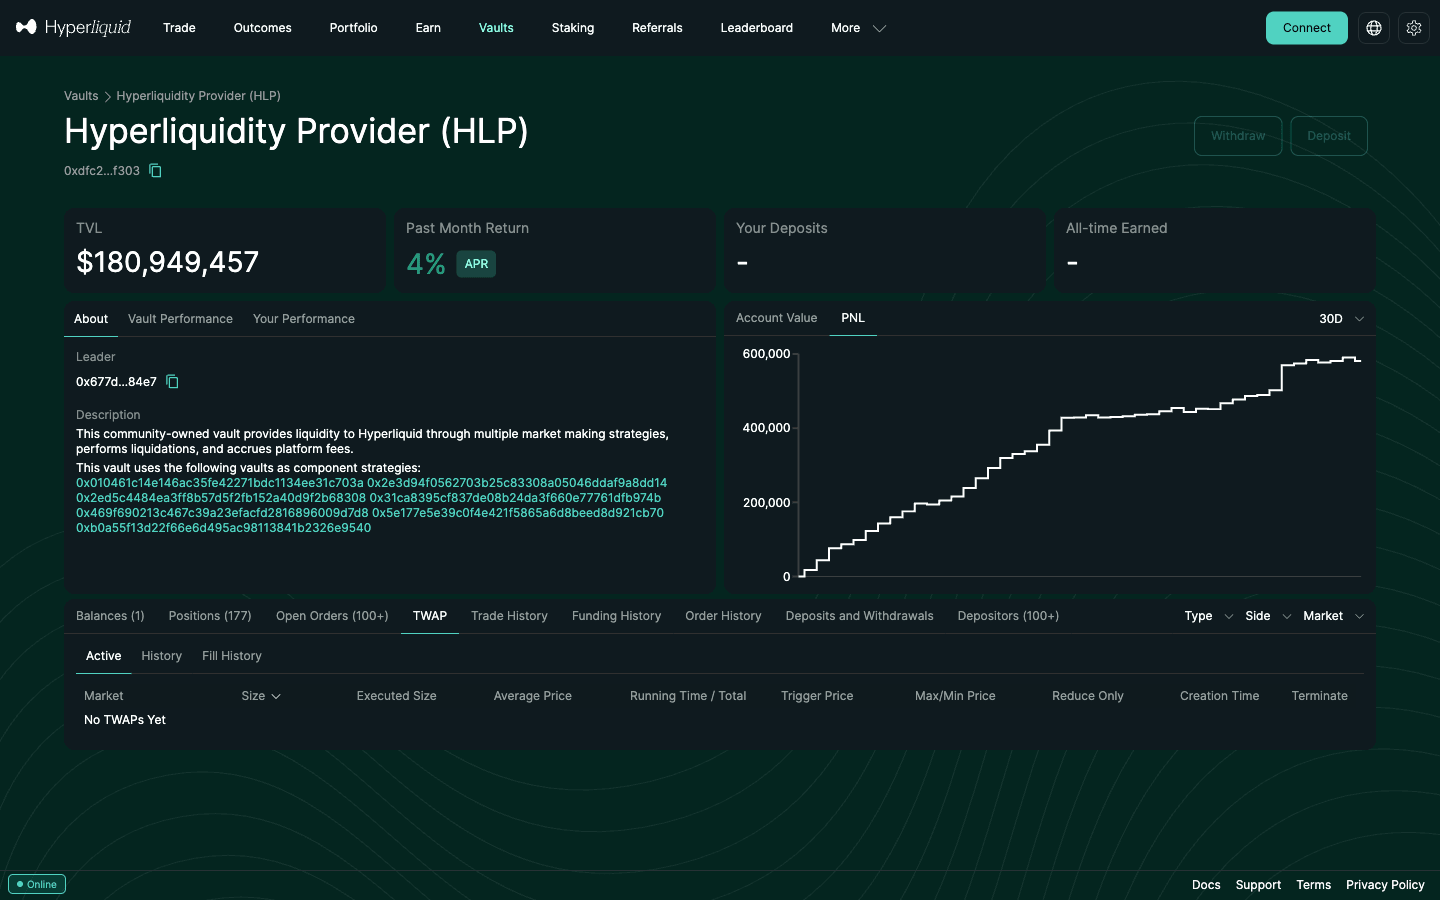Open the Referrals page
Viewport: 1440px width, 900px height.
(657, 28)
